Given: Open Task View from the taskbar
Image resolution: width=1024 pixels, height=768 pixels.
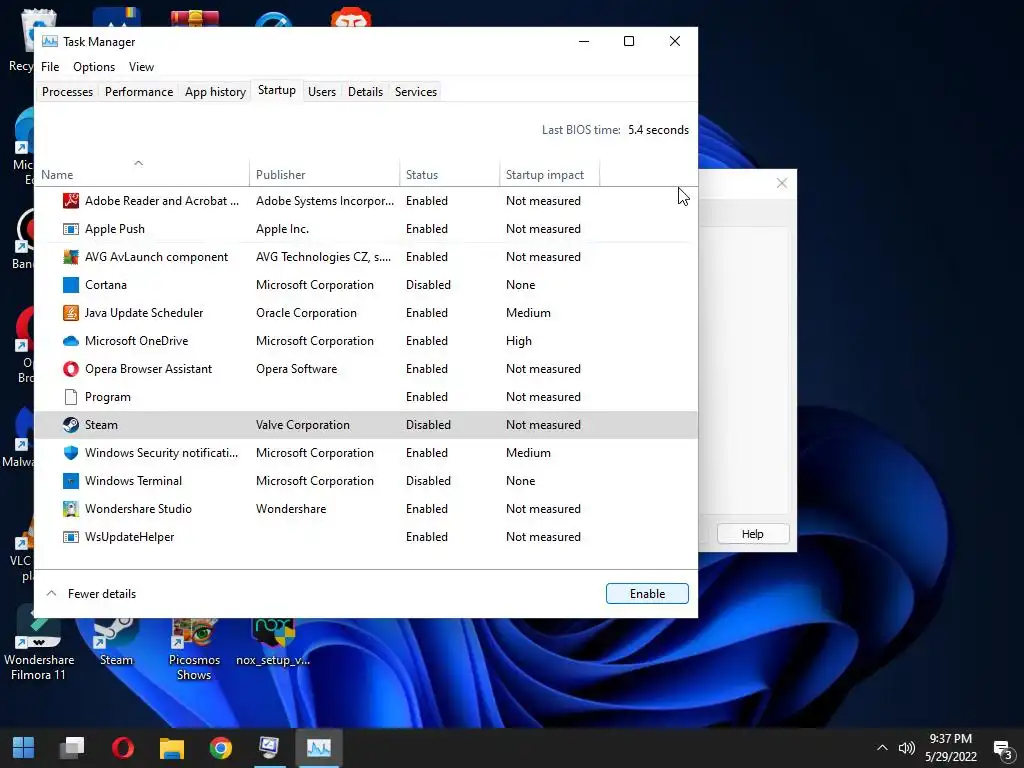Looking at the screenshot, I should click(x=72, y=748).
